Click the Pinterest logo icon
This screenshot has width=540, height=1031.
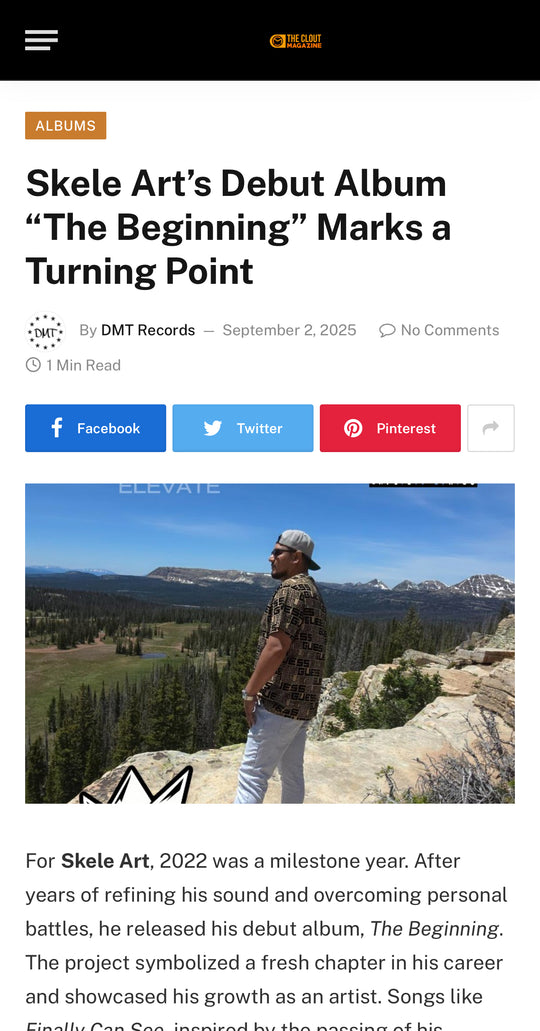pos(353,429)
